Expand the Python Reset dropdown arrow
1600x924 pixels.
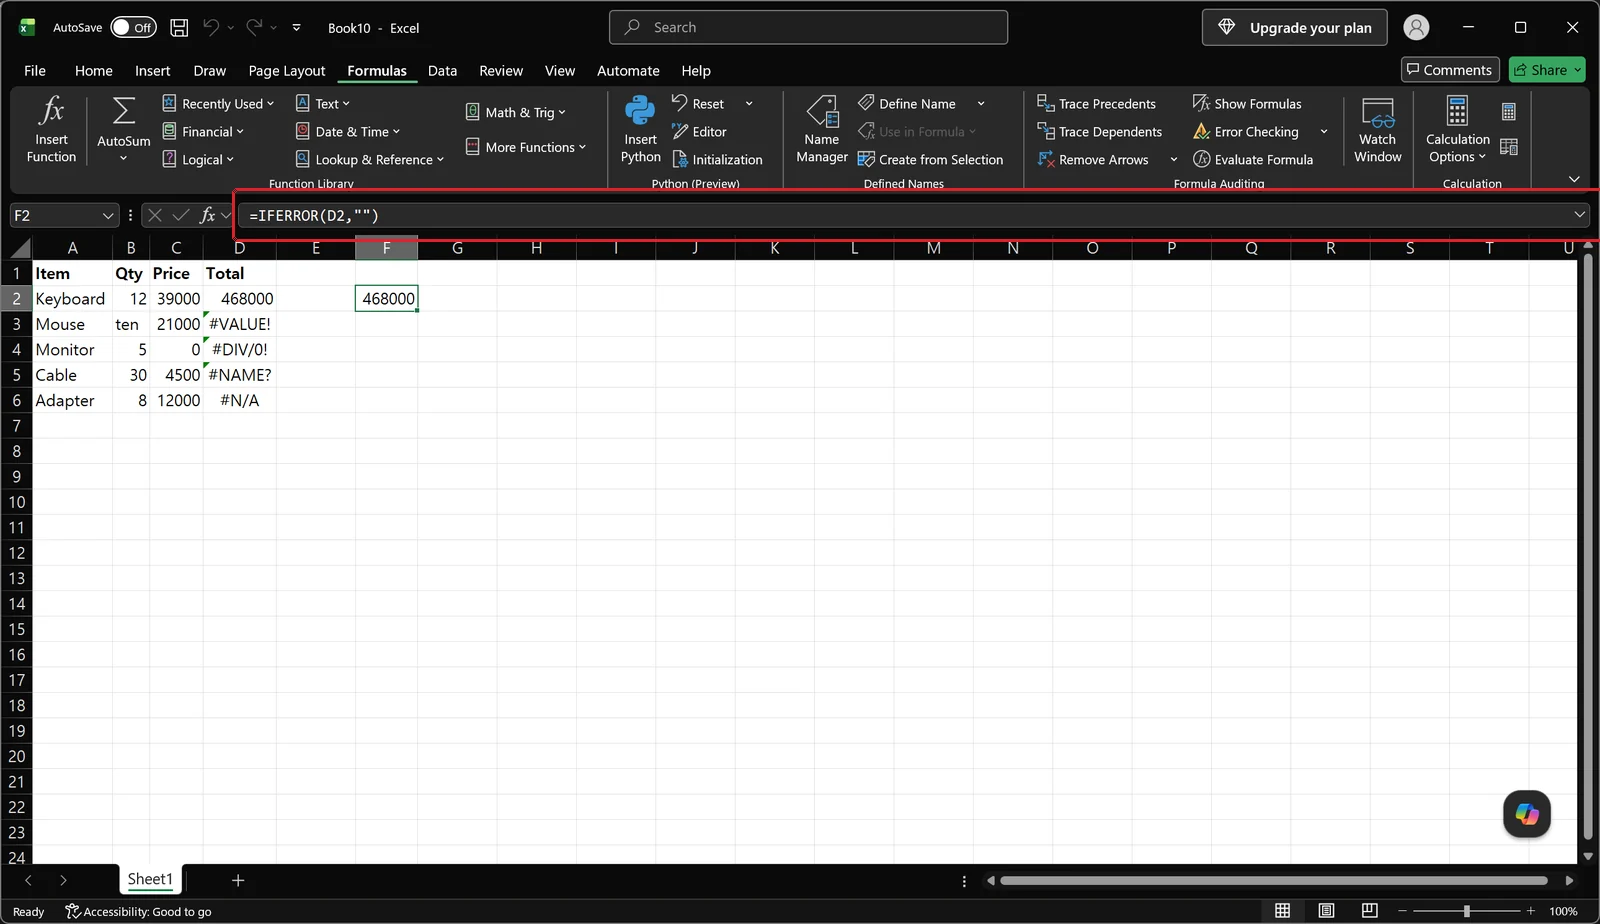749,103
